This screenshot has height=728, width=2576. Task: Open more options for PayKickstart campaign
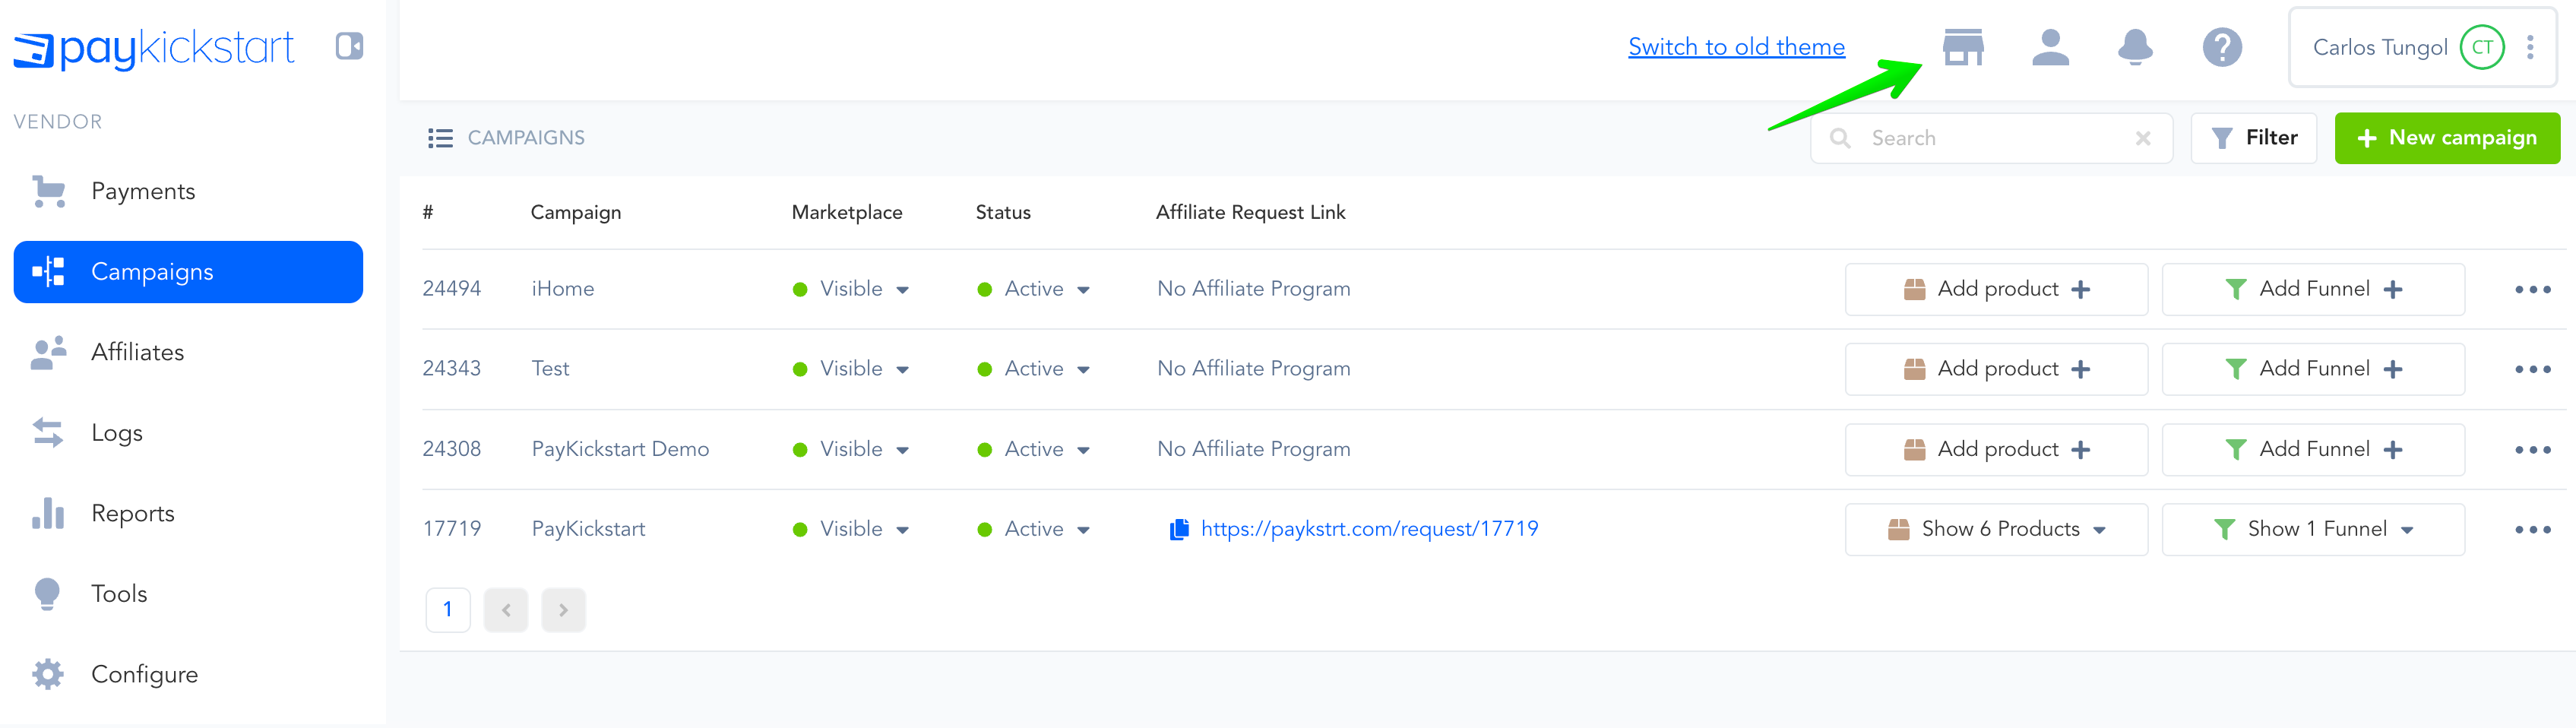pyautogui.click(x=2532, y=530)
